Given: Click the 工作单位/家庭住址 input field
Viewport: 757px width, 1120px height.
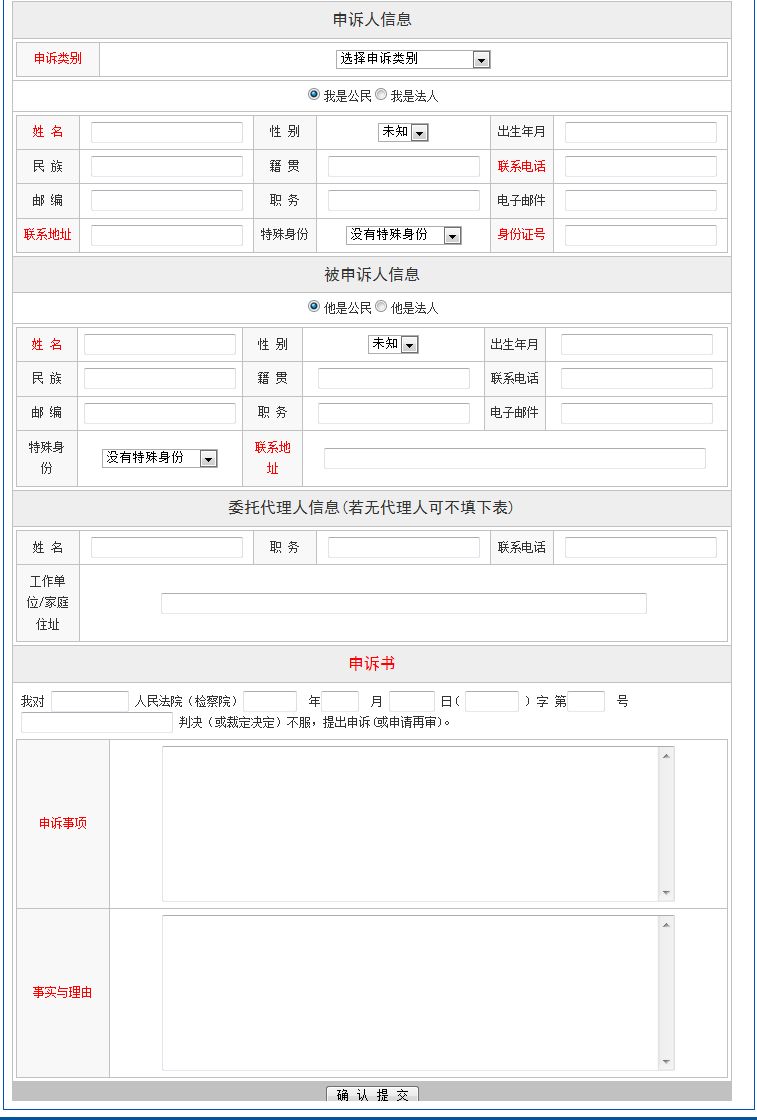Looking at the screenshot, I should 403,603.
